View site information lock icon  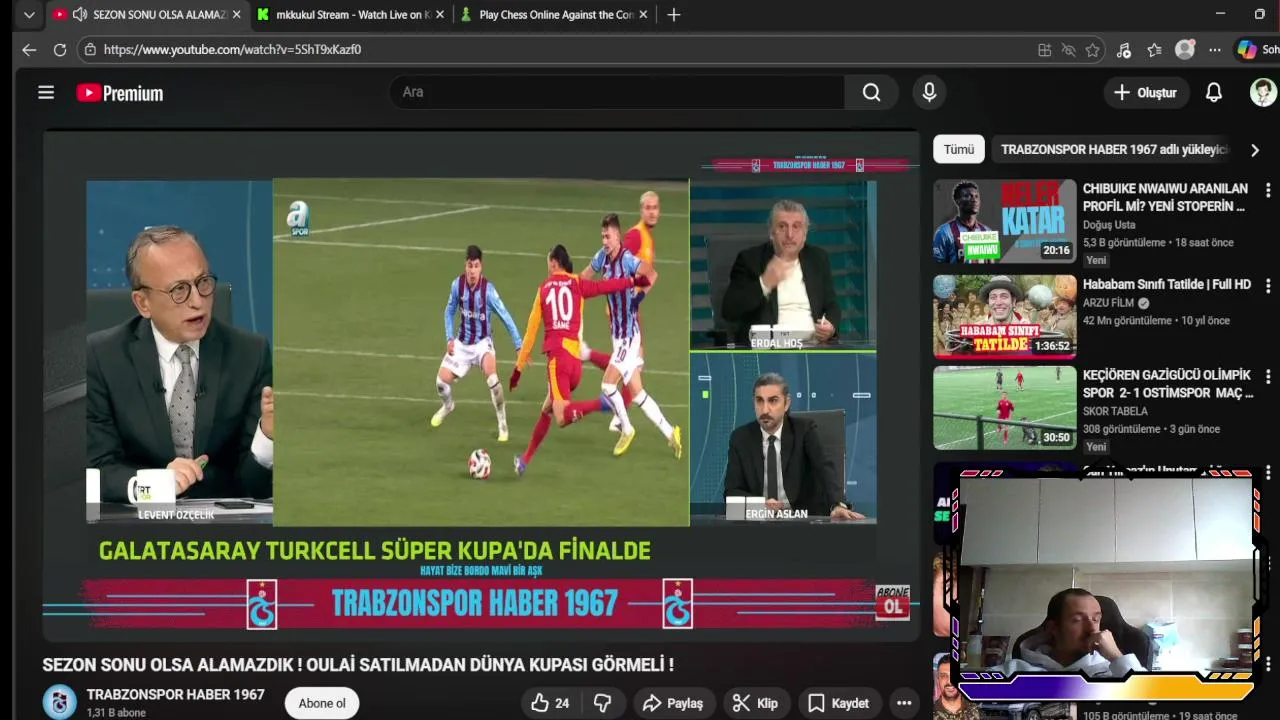[90, 49]
